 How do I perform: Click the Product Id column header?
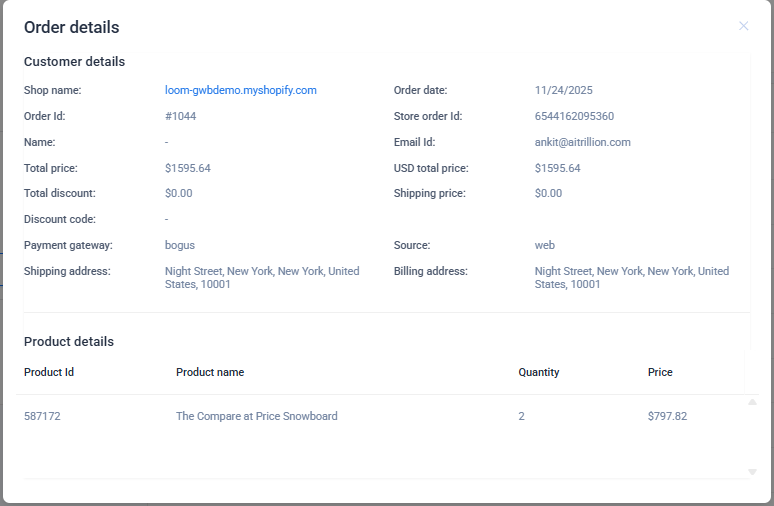tap(49, 372)
